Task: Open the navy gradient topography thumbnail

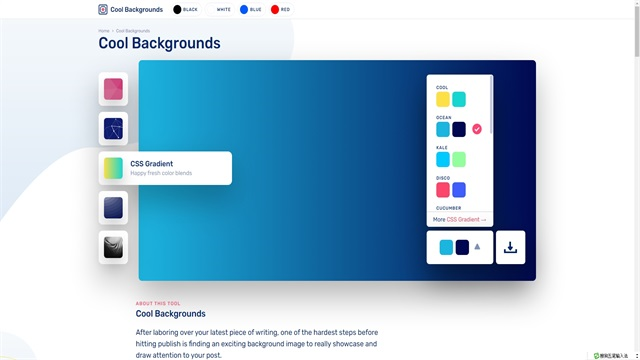Action: (x=113, y=208)
